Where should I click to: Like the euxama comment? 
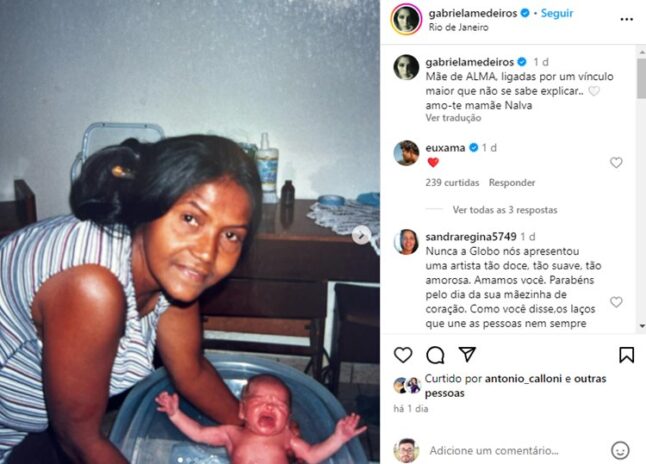tap(616, 162)
